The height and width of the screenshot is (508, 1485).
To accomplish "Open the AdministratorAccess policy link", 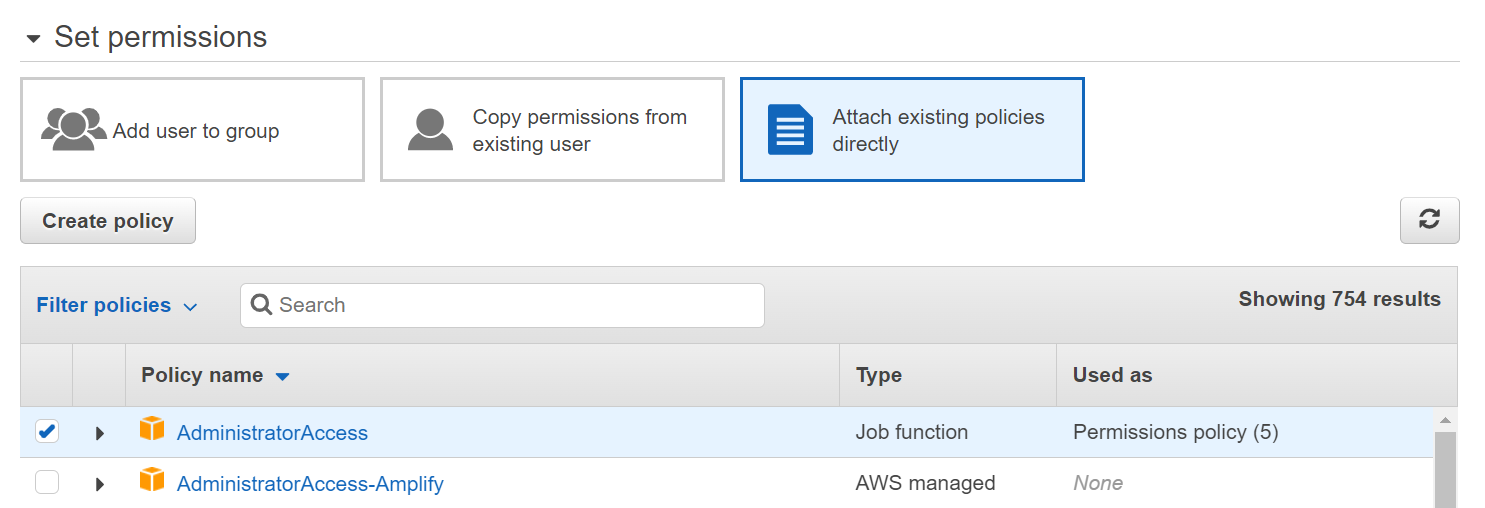I will click(272, 433).
